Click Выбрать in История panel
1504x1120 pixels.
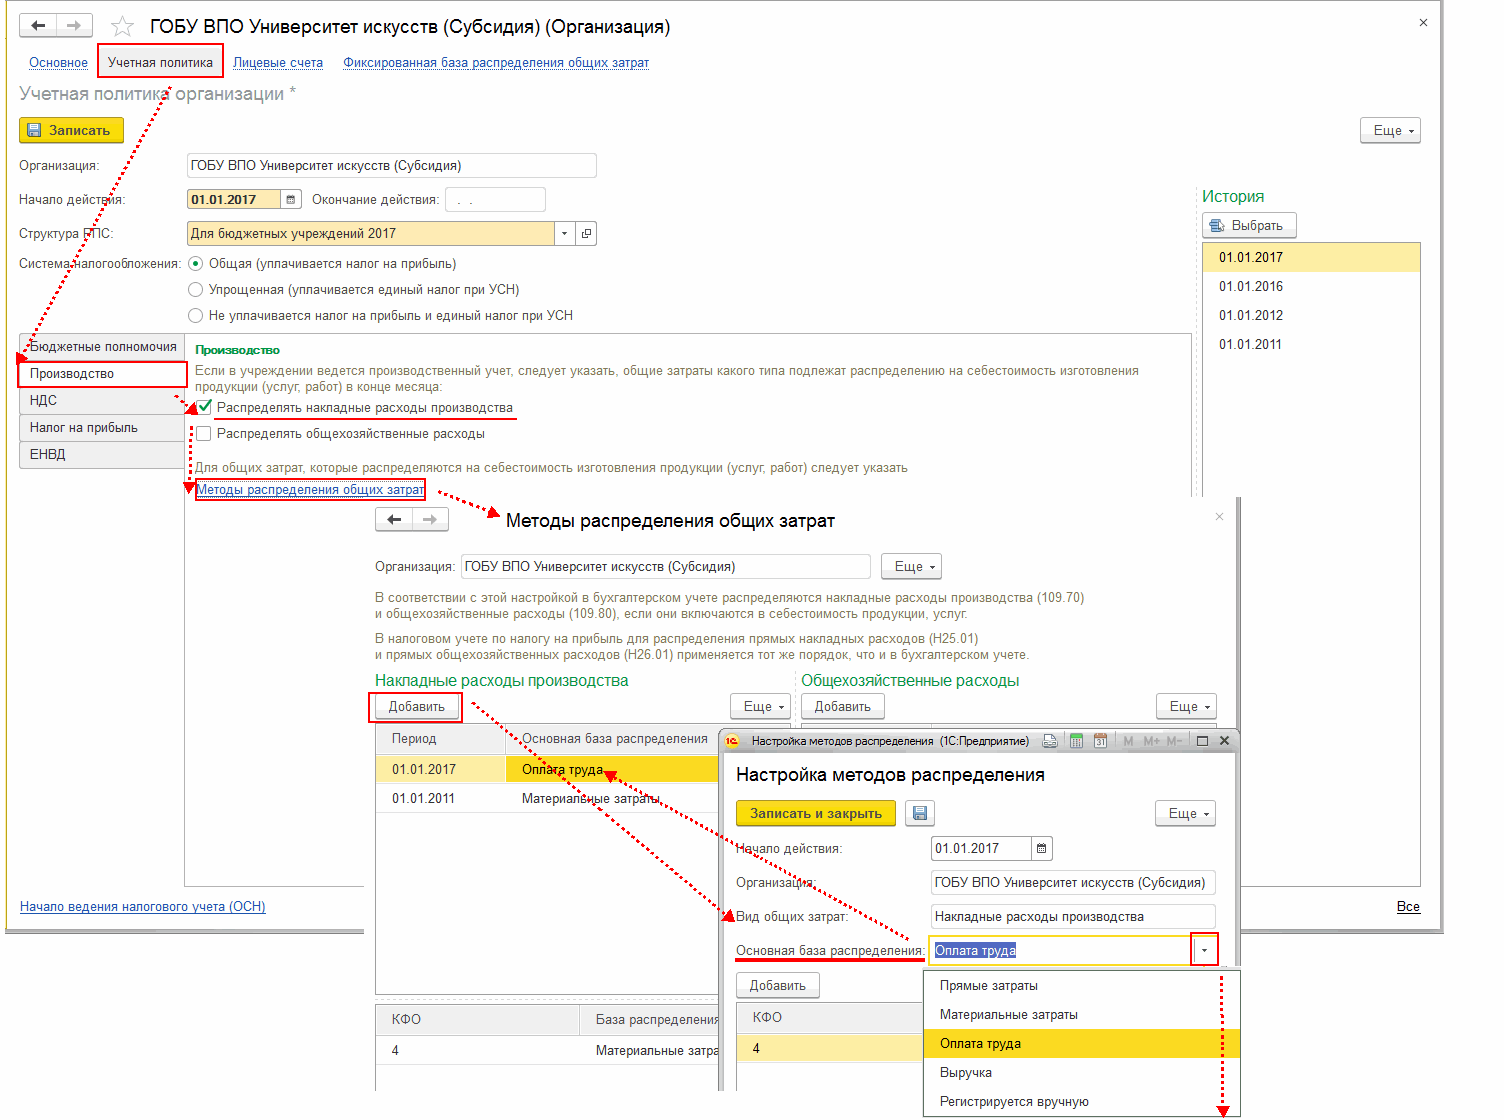(x=1249, y=226)
